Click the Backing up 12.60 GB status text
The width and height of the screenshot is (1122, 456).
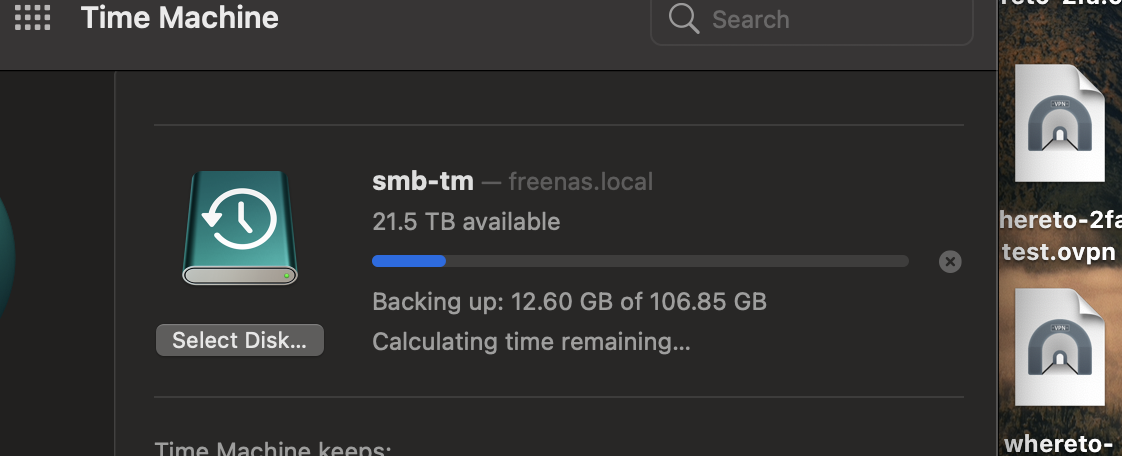570,301
